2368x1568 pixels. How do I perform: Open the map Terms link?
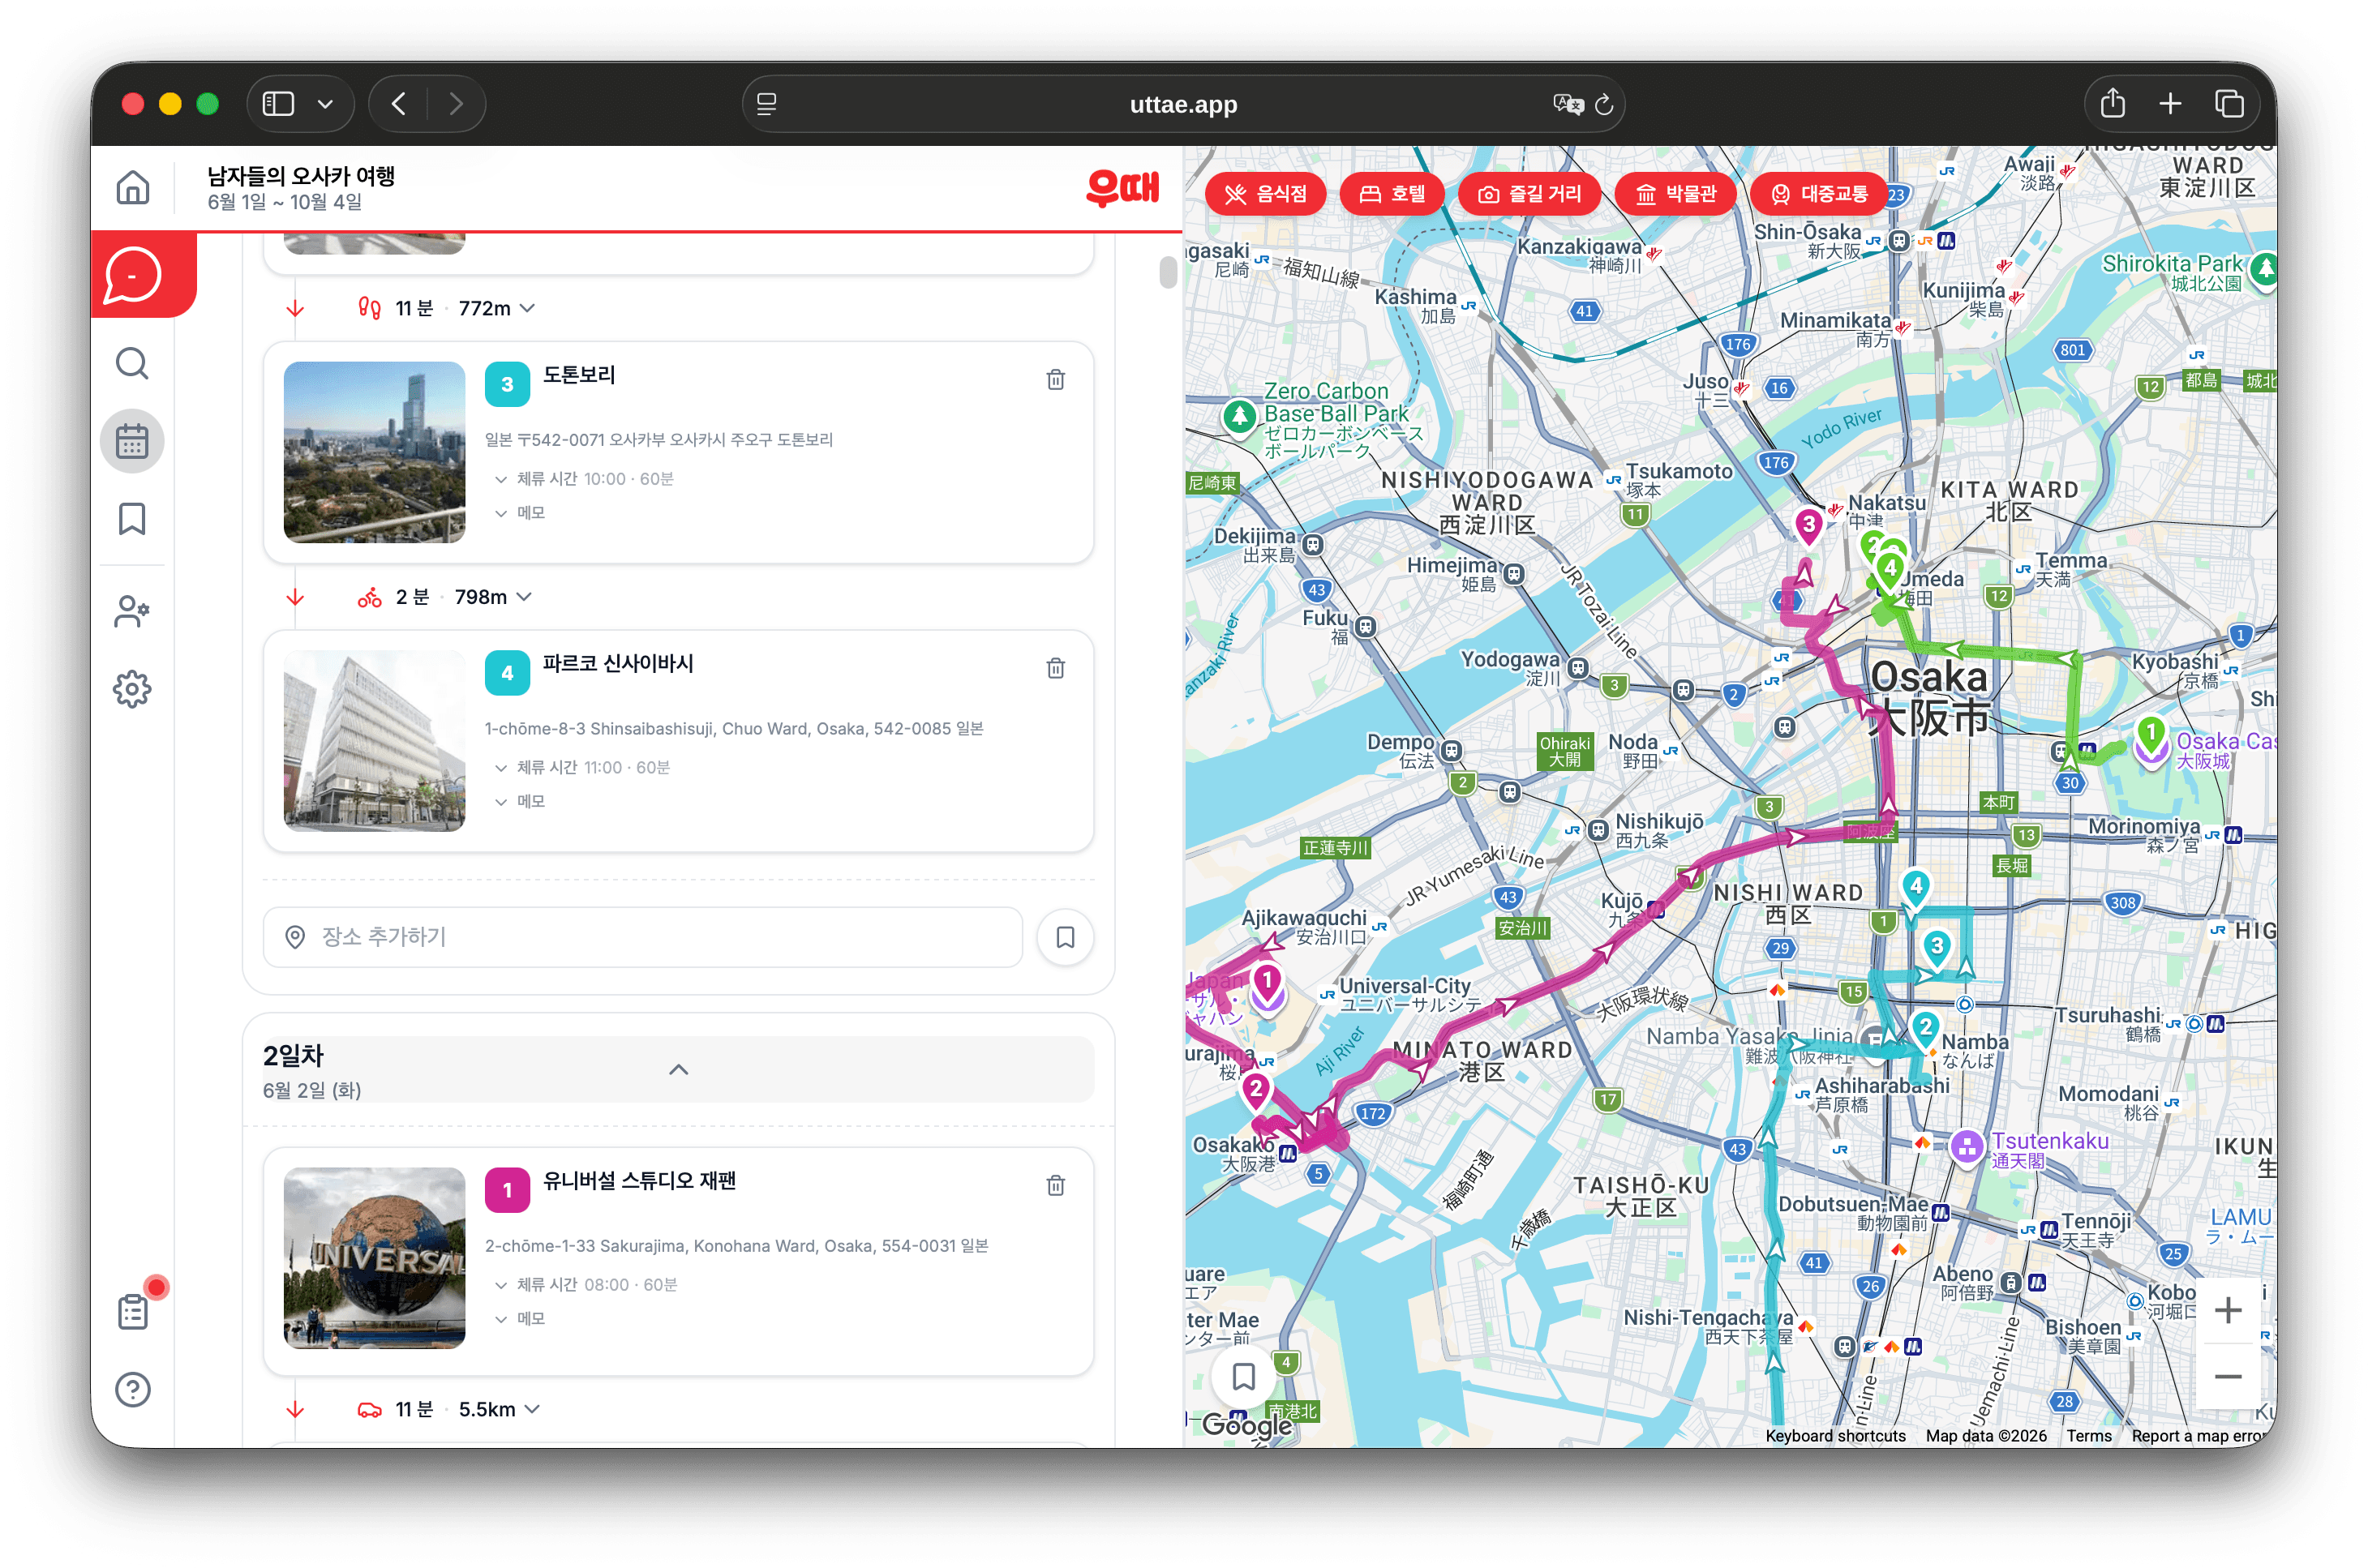tap(2088, 1436)
